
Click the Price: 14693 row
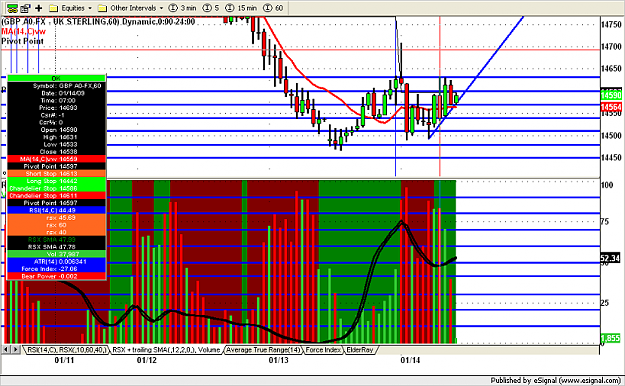coord(56,108)
